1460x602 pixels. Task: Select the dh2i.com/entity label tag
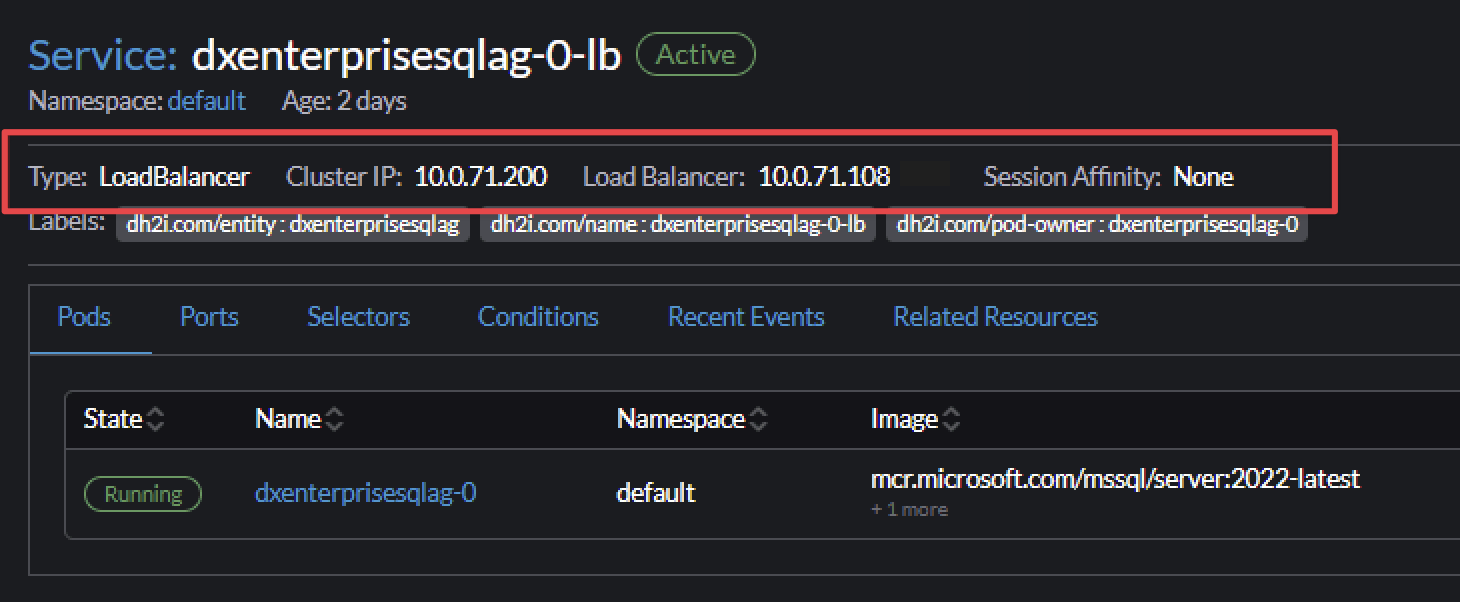[293, 225]
